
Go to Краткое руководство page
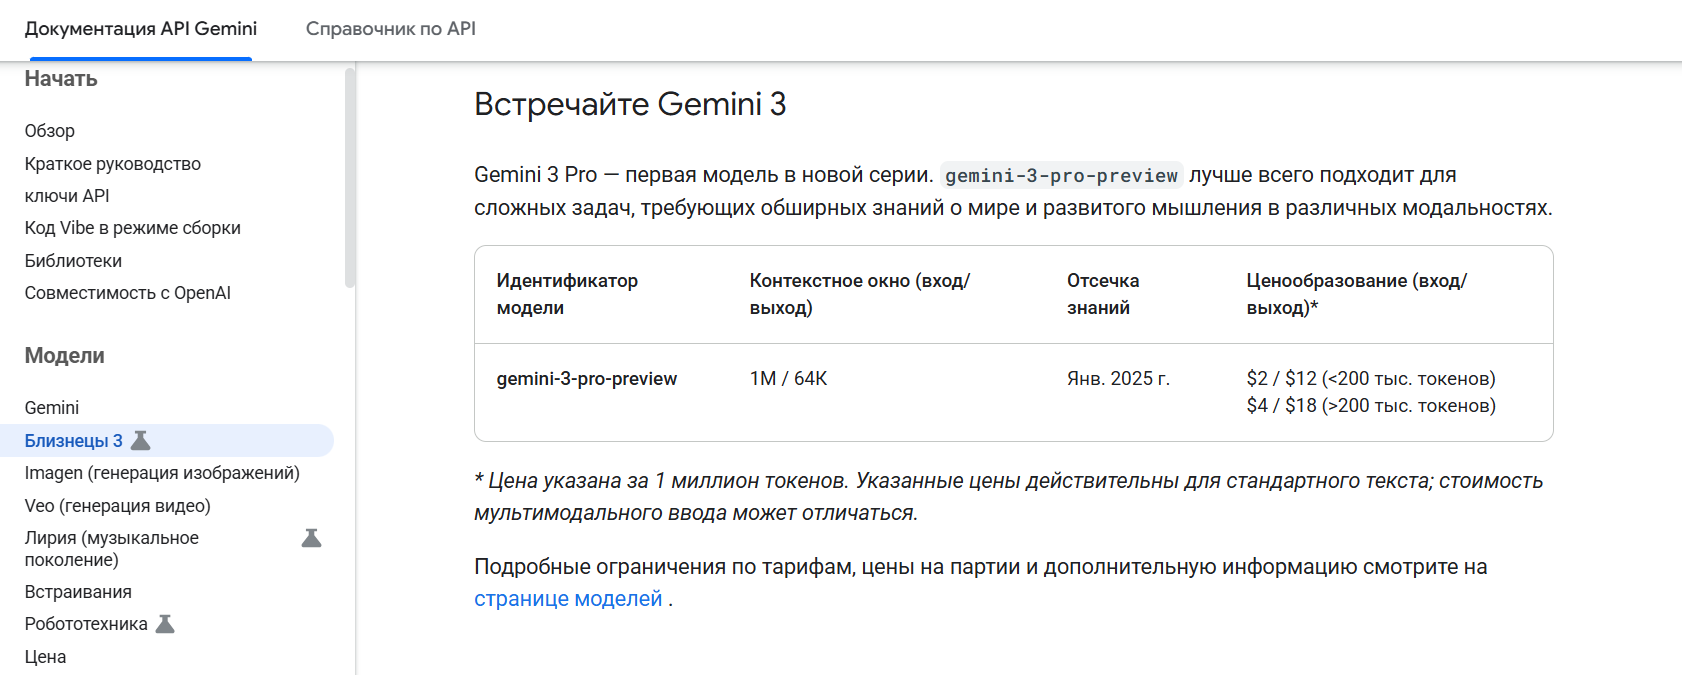[113, 164]
